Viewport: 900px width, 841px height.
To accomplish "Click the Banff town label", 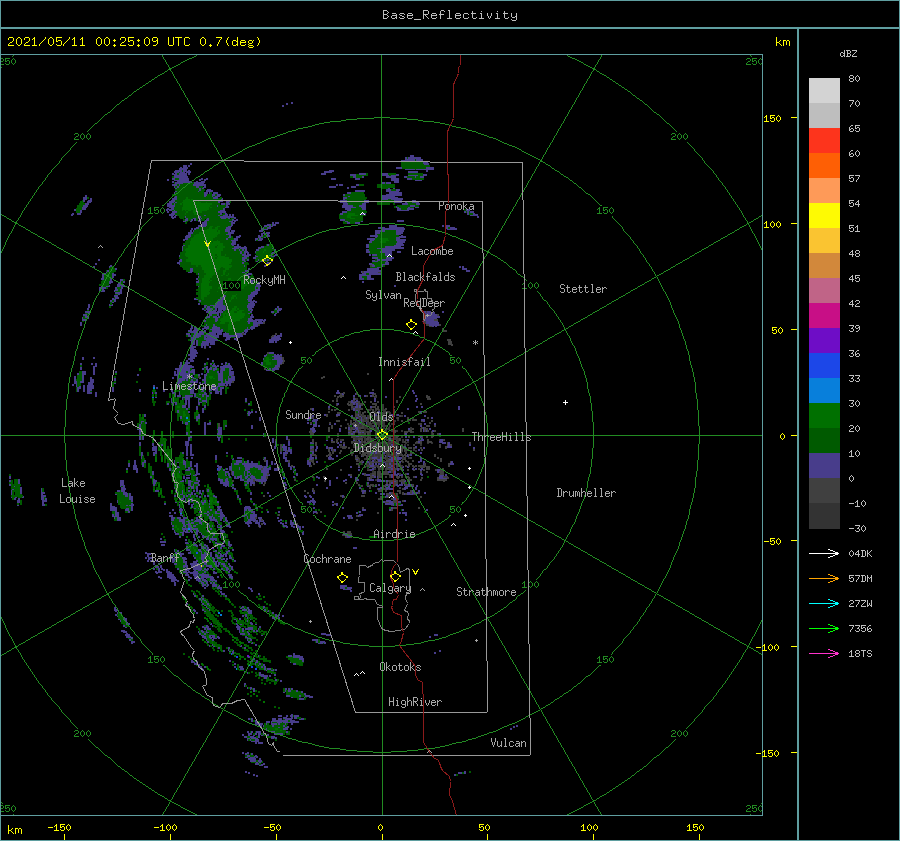I will tap(165, 557).
